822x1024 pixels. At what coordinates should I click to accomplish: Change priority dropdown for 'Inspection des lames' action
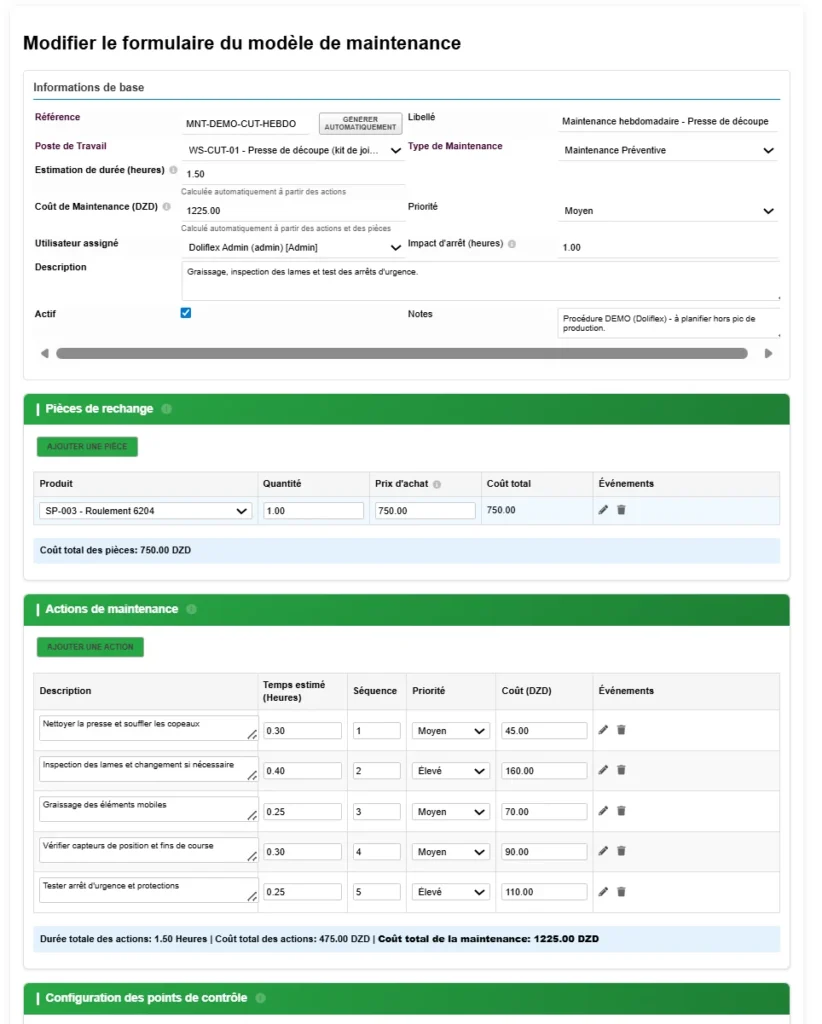(x=450, y=770)
